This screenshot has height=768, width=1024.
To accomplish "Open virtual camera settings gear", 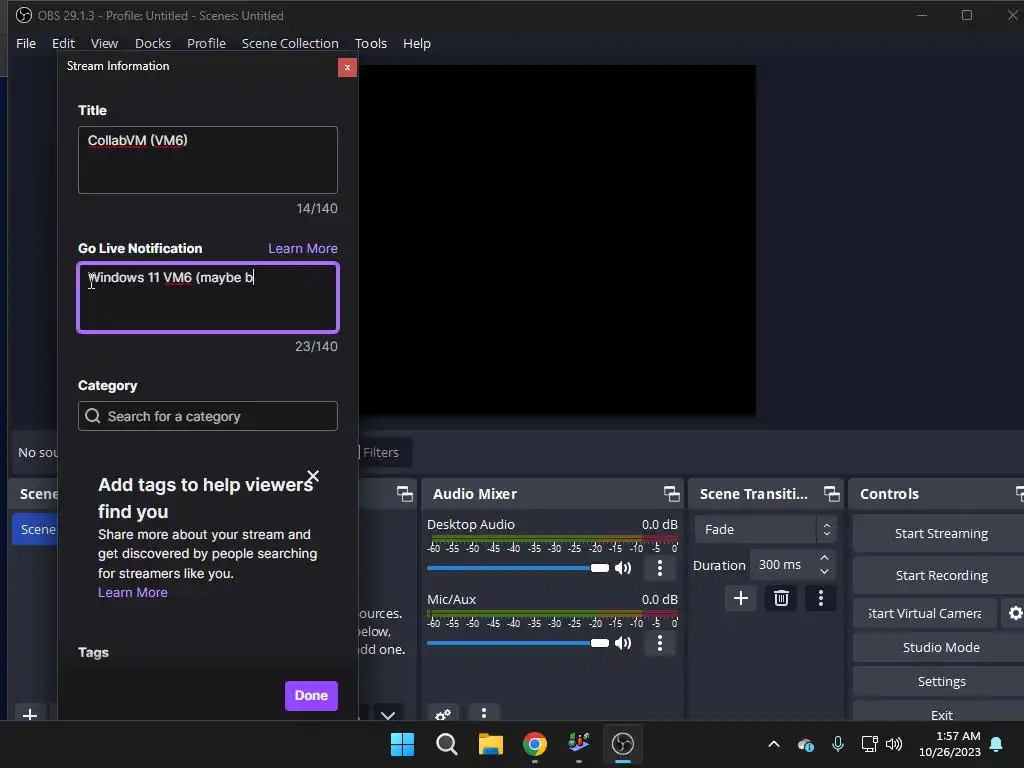I will pyautogui.click(x=1015, y=613).
